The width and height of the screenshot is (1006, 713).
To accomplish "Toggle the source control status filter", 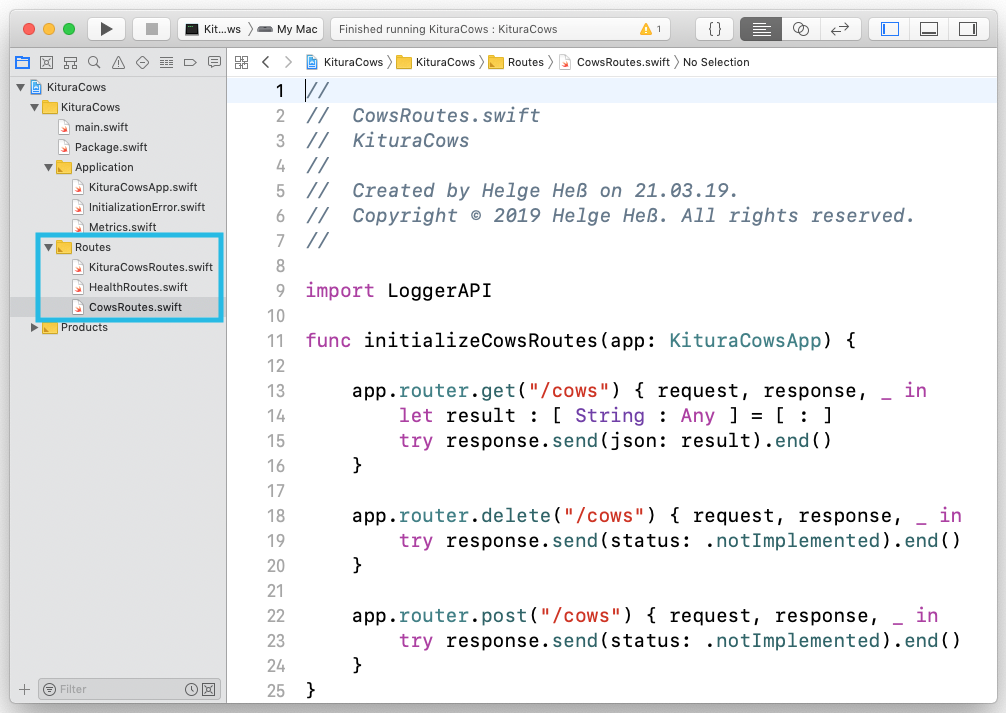I will tap(209, 689).
